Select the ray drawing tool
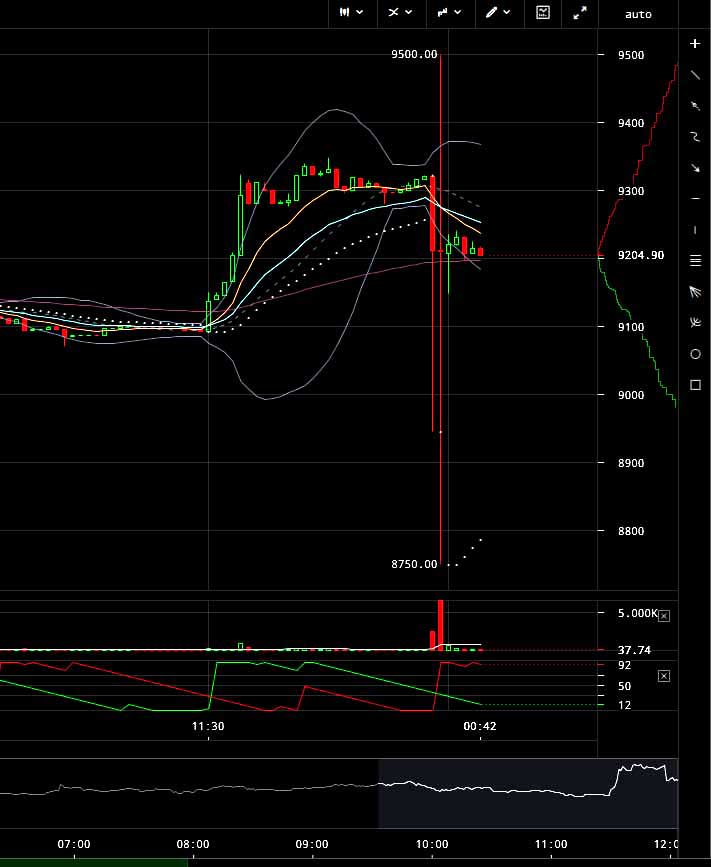The height and width of the screenshot is (867, 711). (695, 106)
